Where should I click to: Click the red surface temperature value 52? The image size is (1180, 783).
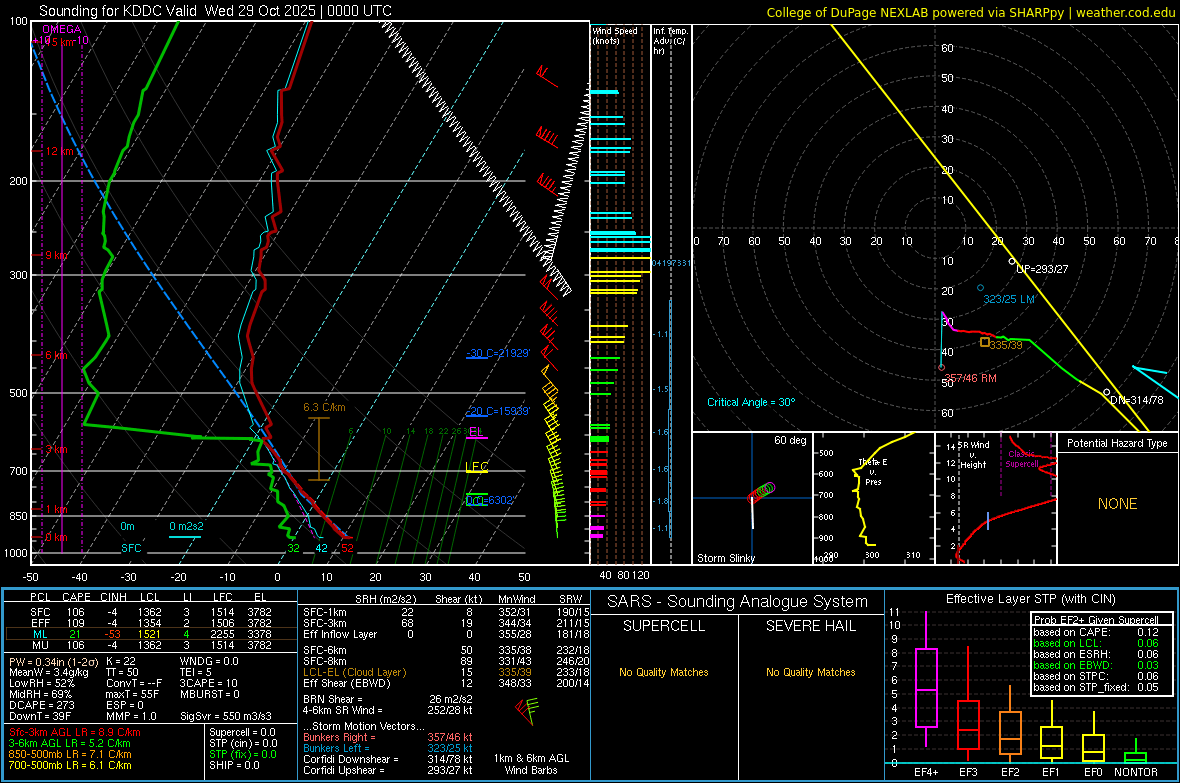pyautogui.click(x=347, y=548)
